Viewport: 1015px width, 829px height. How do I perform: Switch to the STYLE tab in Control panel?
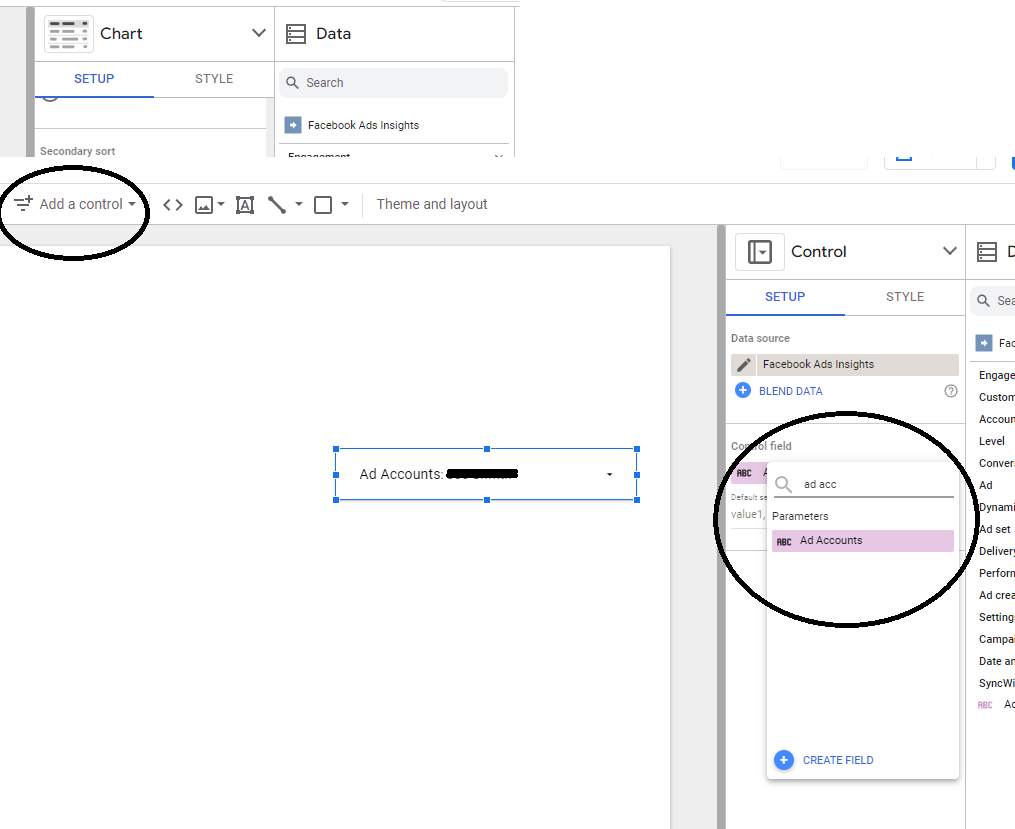tap(904, 297)
